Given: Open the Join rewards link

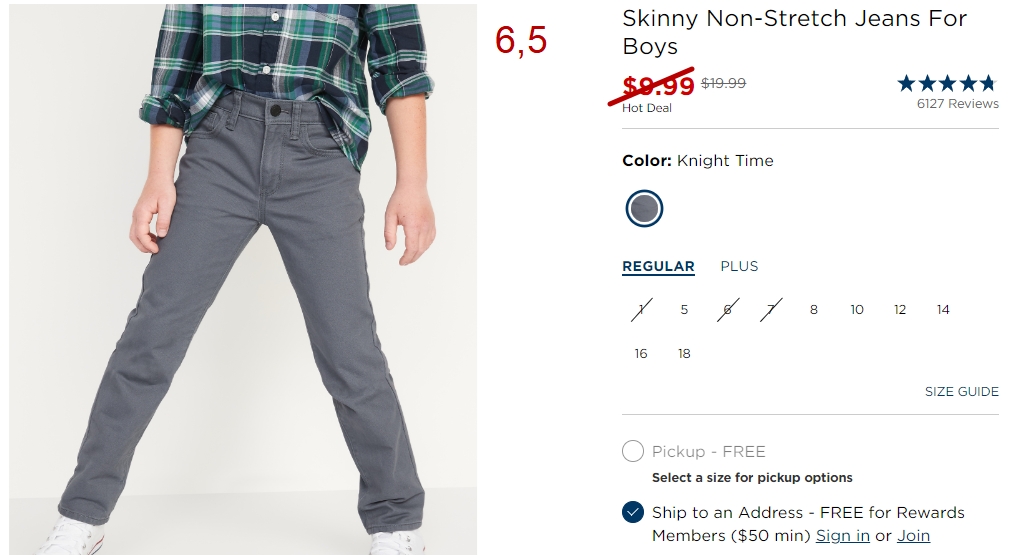Looking at the screenshot, I should pos(914,536).
